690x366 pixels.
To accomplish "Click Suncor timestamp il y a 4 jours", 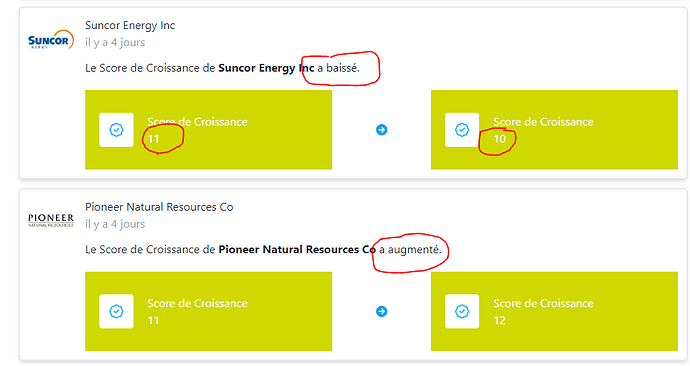I will click(x=115, y=42).
